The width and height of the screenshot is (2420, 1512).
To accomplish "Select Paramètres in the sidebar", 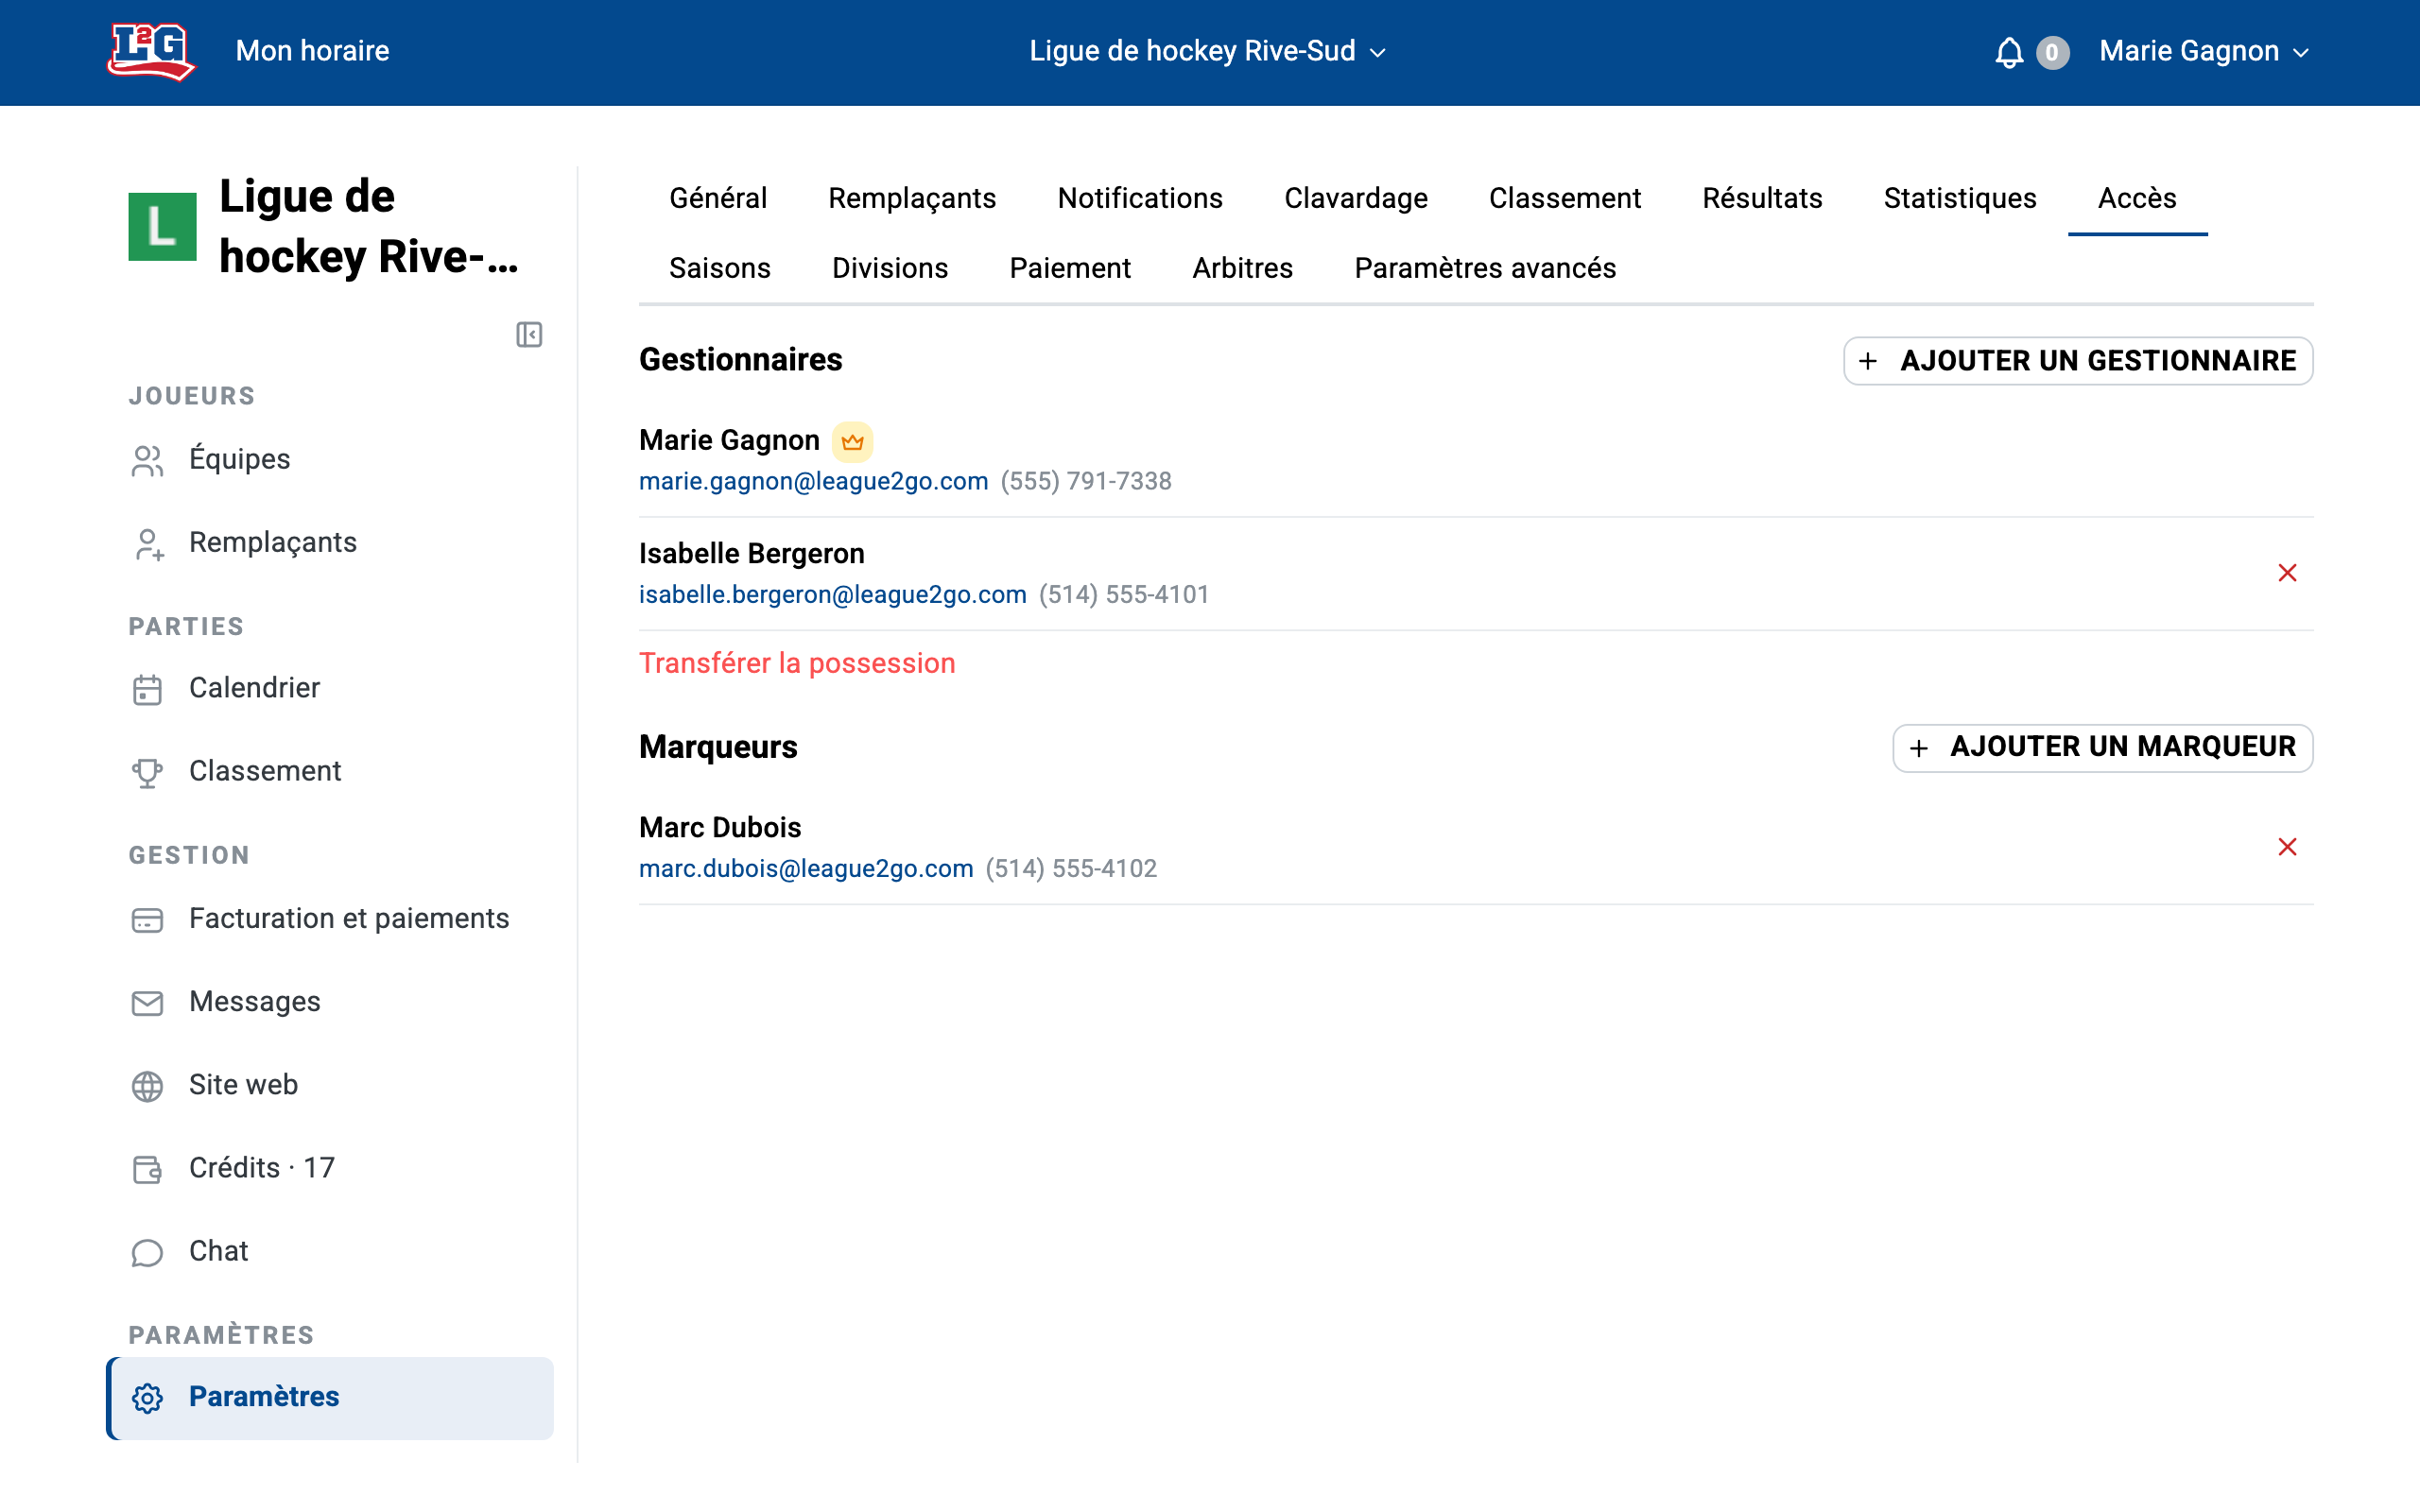I will coord(330,1398).
